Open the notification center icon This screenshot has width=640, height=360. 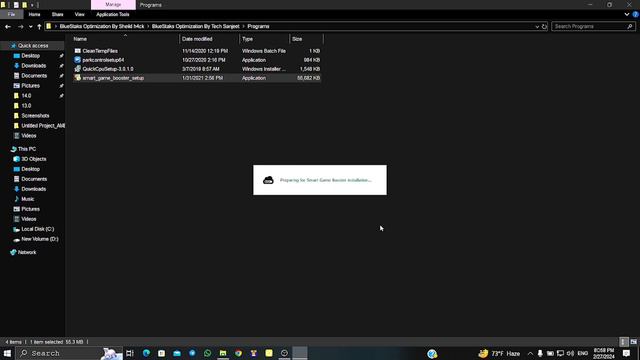pyautogui.click(x=627, y=353)
